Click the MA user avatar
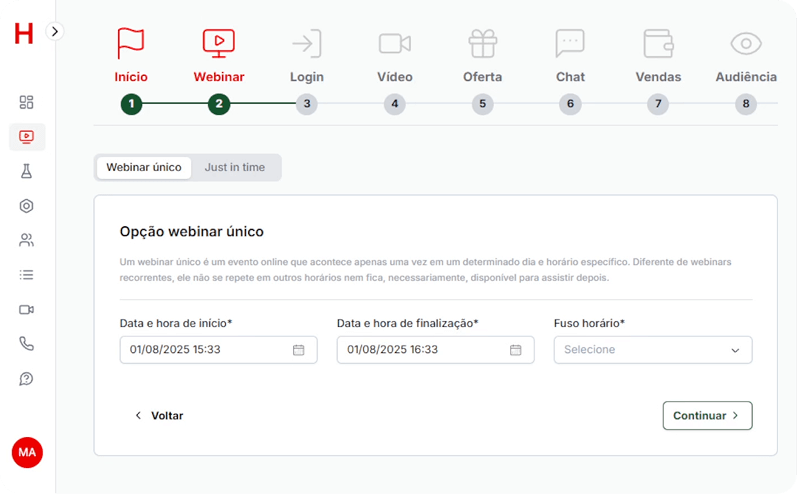Viewport: 797px width, 494px height. [x=27, y=452]
